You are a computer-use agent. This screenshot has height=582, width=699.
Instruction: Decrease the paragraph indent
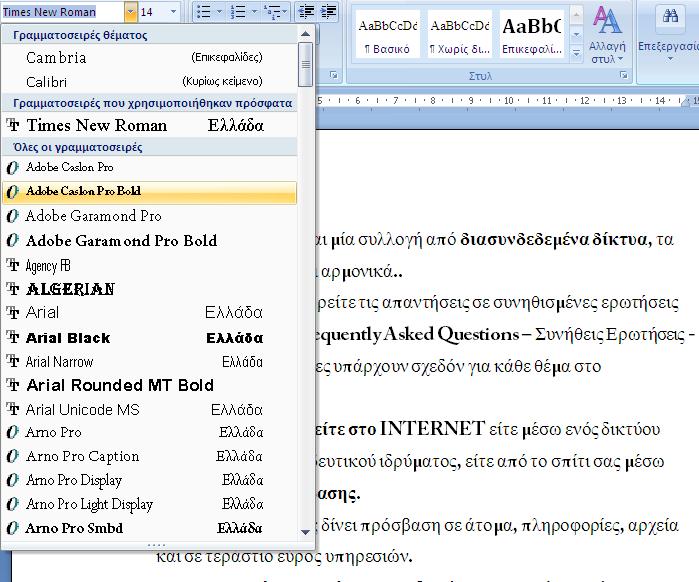[307, 12]
